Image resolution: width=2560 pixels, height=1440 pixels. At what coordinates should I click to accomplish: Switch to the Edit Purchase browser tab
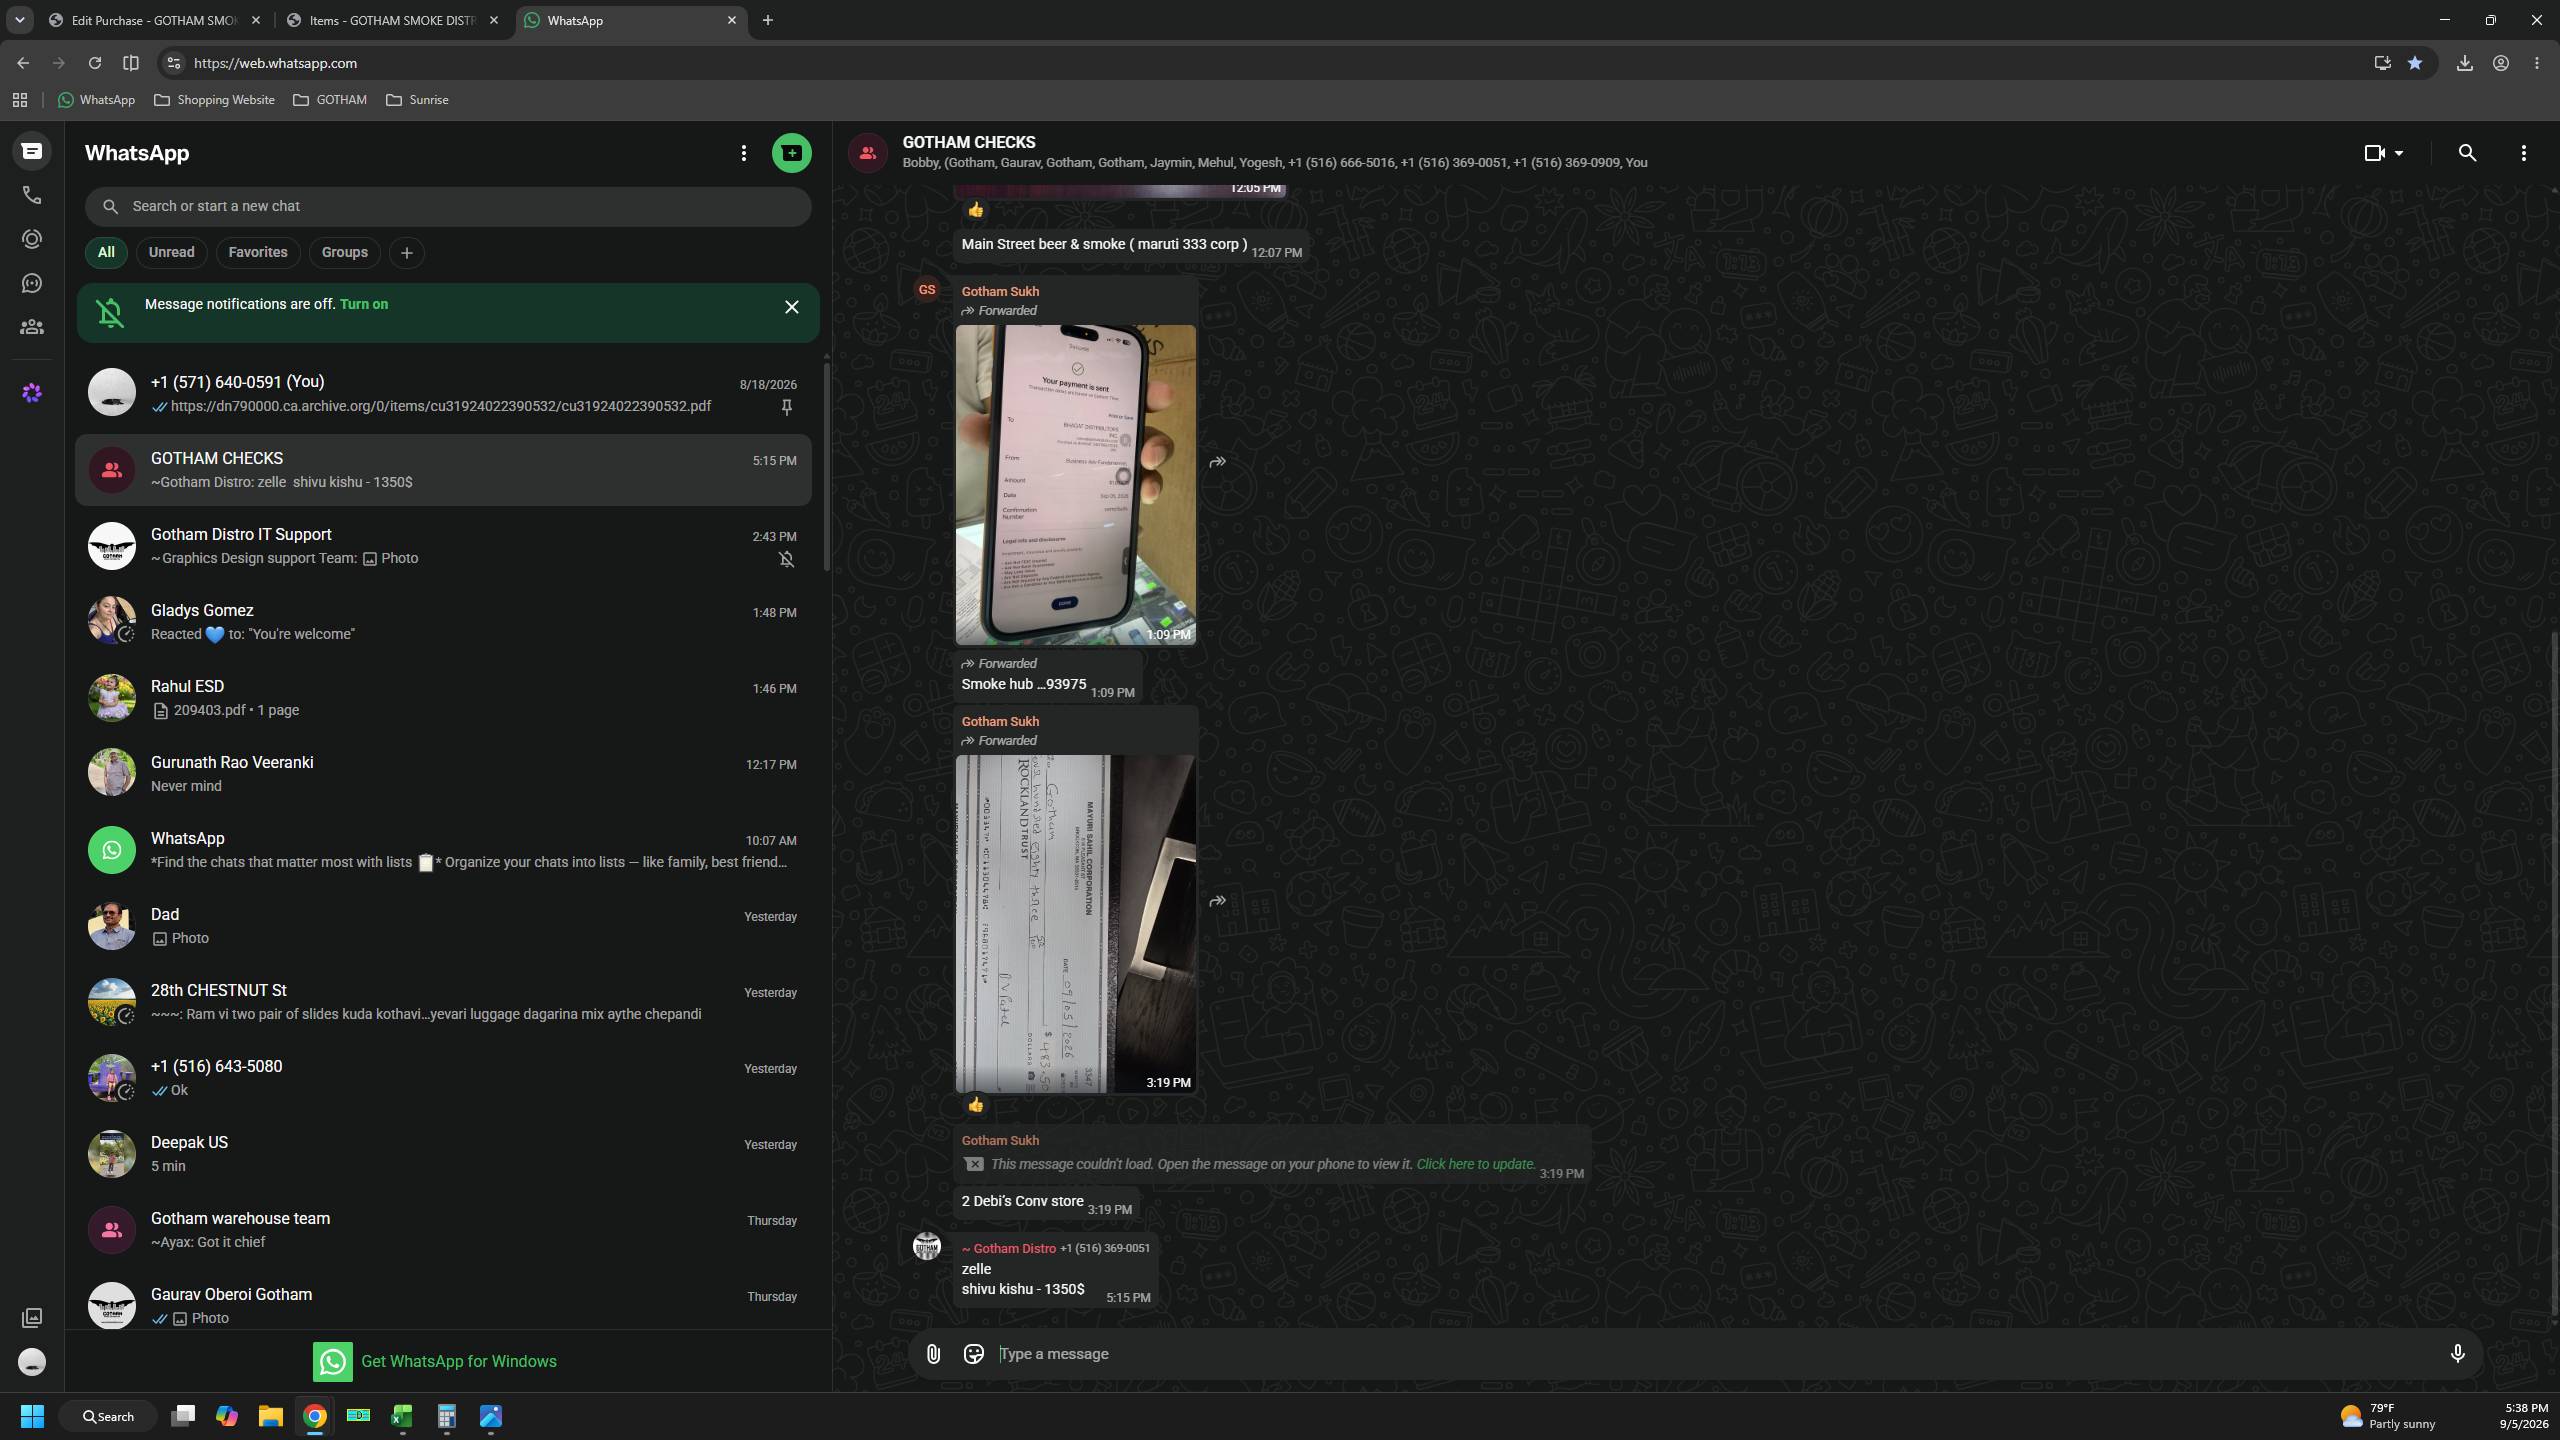(155, 20)
